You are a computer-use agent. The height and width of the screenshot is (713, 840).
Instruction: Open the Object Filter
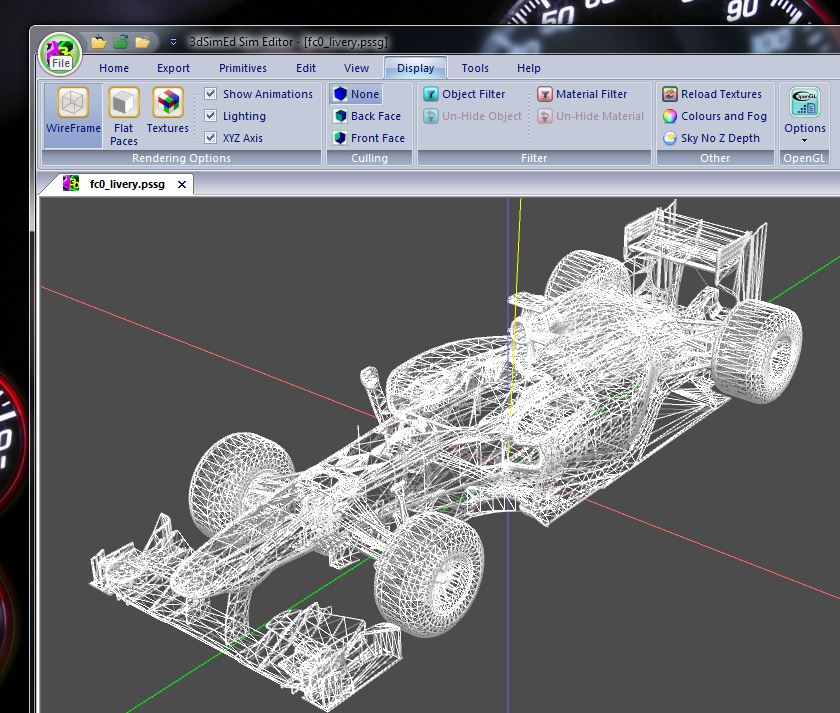[464, 94]
